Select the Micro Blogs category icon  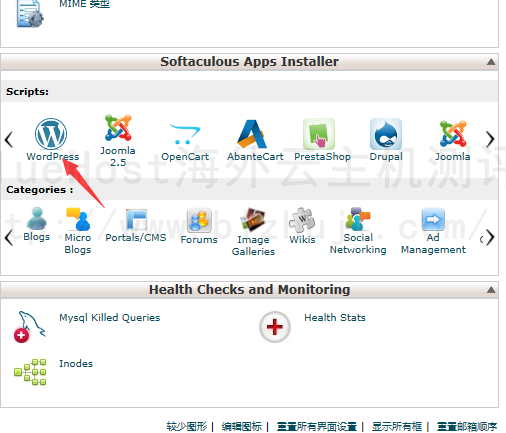78,219
